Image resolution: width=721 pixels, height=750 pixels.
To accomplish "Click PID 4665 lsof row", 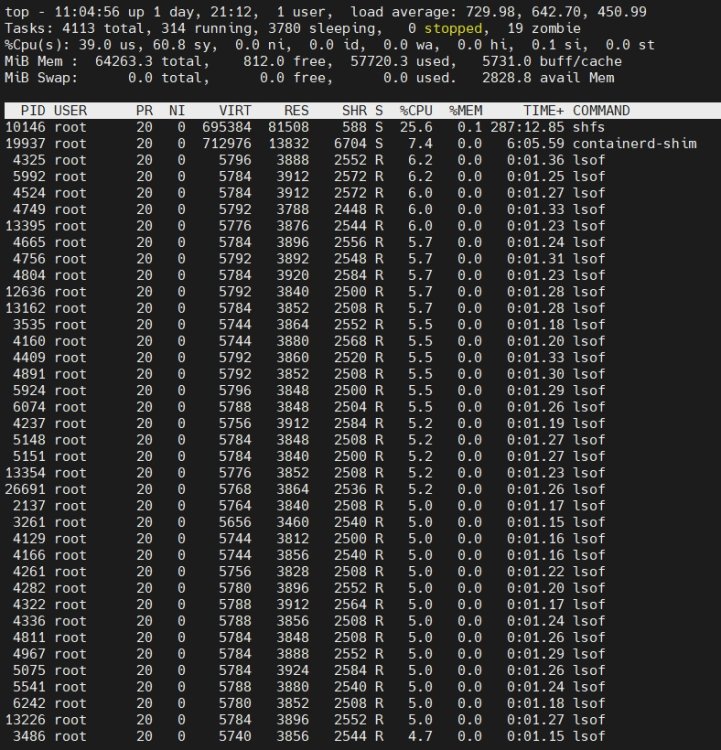I will pyautogui.click(x=305, y=243).
